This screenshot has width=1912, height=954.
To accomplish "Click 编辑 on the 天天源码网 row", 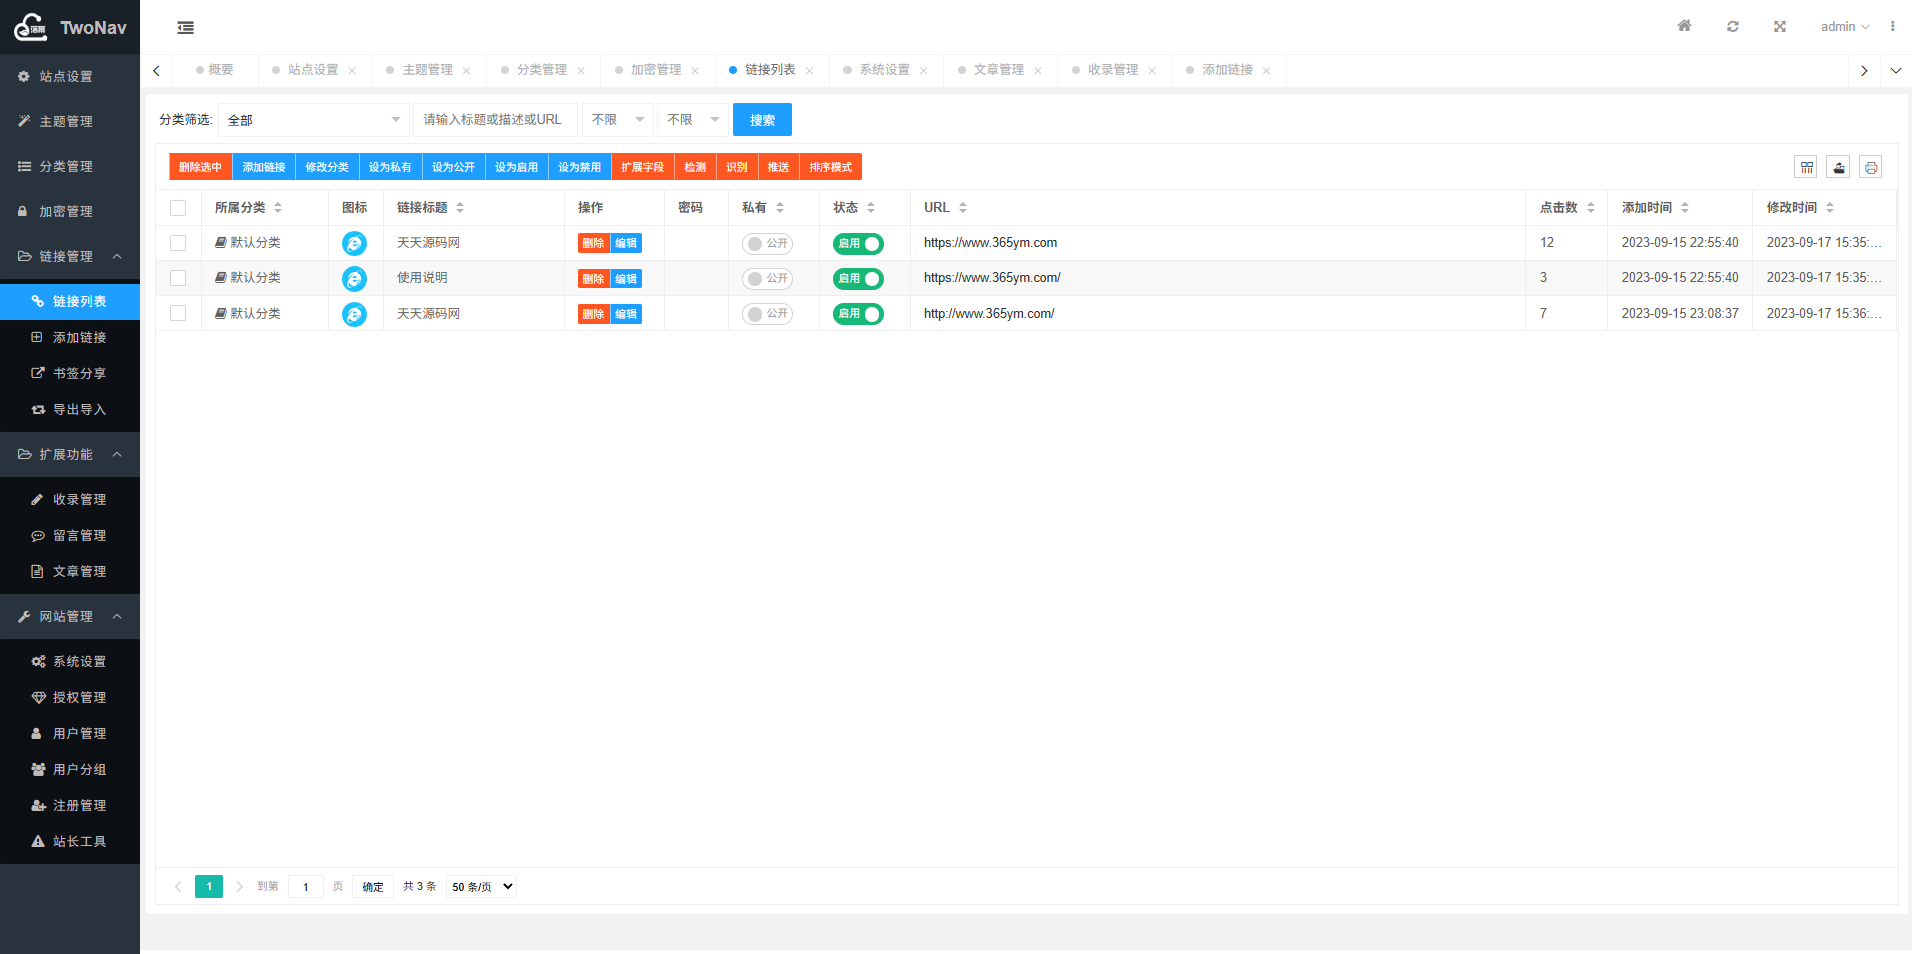I will (628, 243).
